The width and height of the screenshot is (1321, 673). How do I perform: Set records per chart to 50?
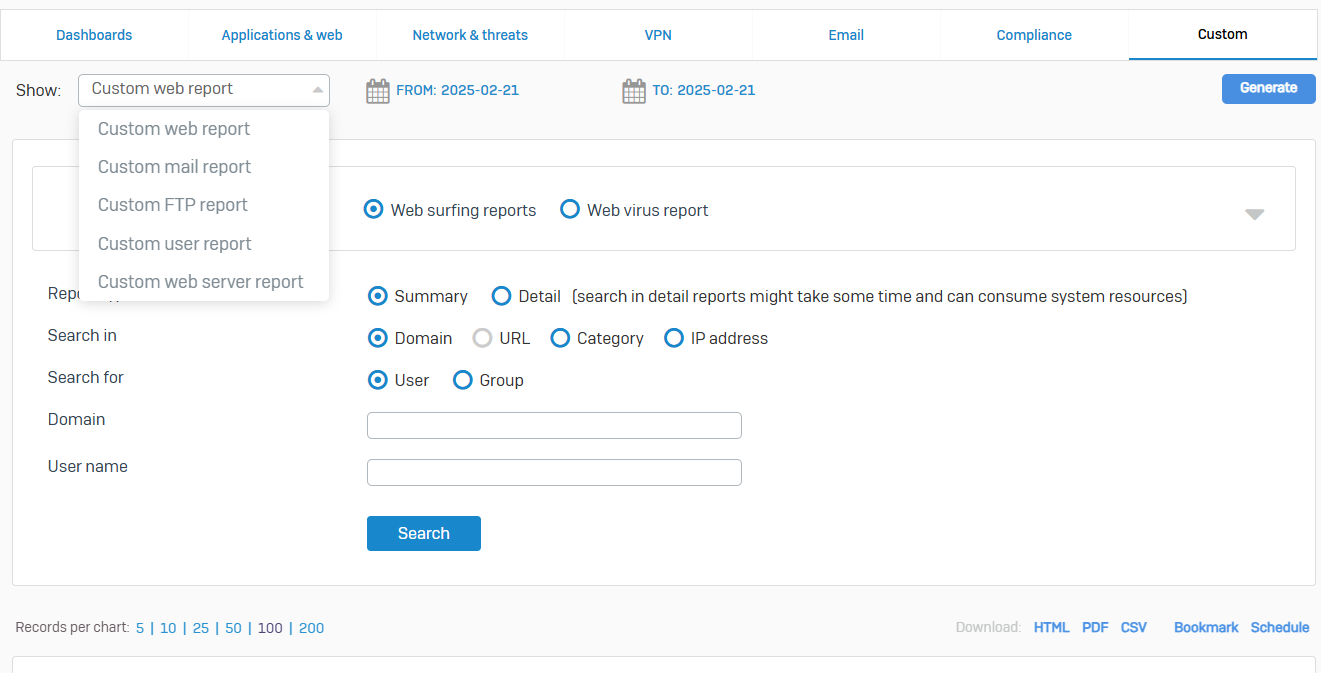point(233,628)
